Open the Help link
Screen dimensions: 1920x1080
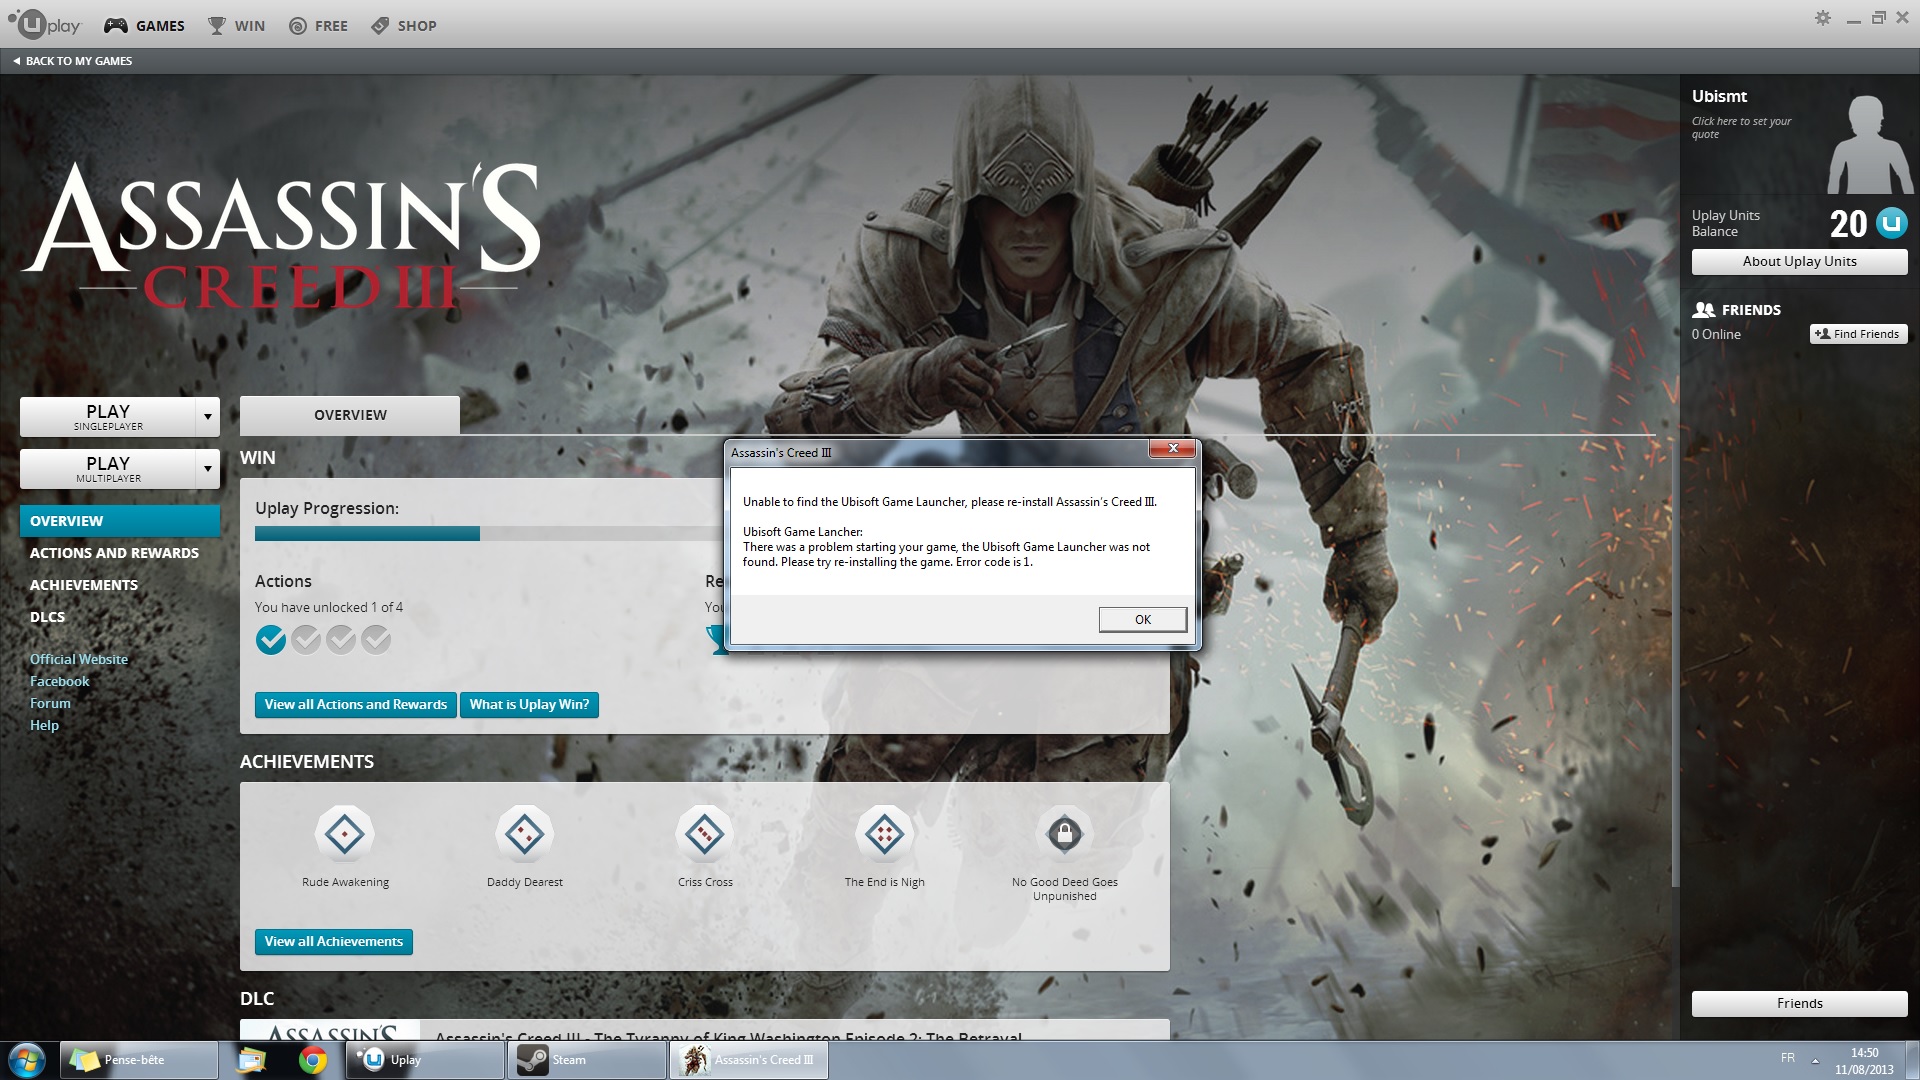[x=44, y=725]
